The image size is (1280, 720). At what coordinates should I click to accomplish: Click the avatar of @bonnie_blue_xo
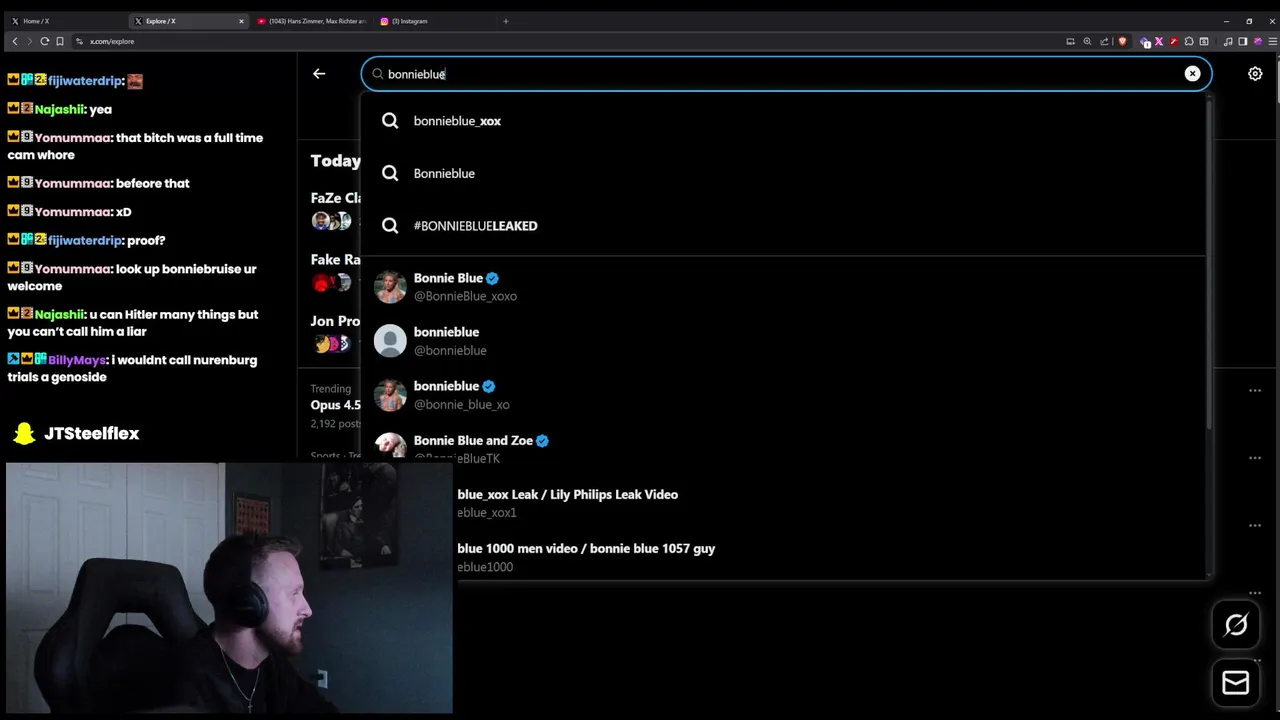tap(390, 395)
